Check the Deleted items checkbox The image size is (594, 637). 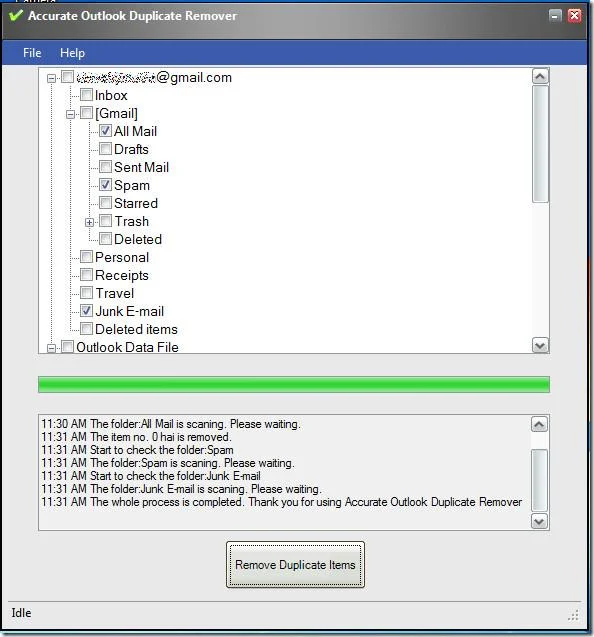coord(86,328)
